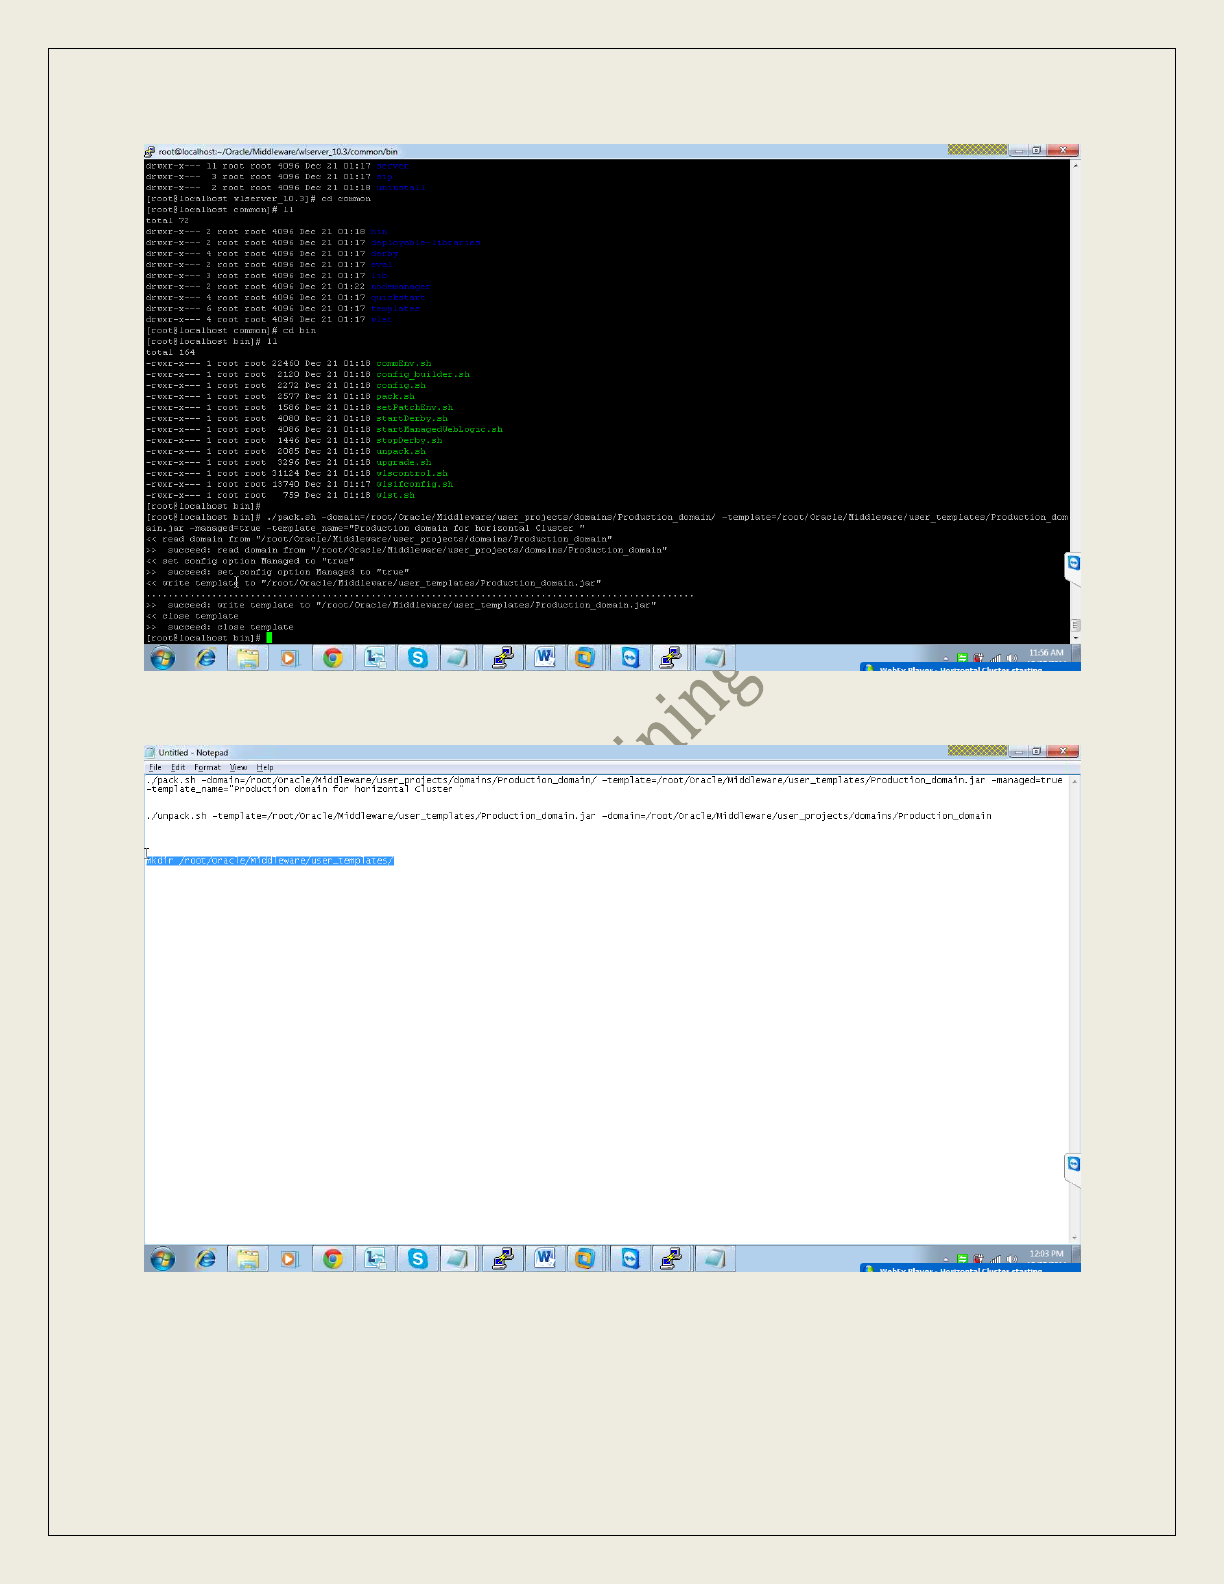The width and height of the screenshot is (1224, 1584).
Task: Open Windows Media Player on the 12:03 PM taskbar
Action: pos(290,1258)
